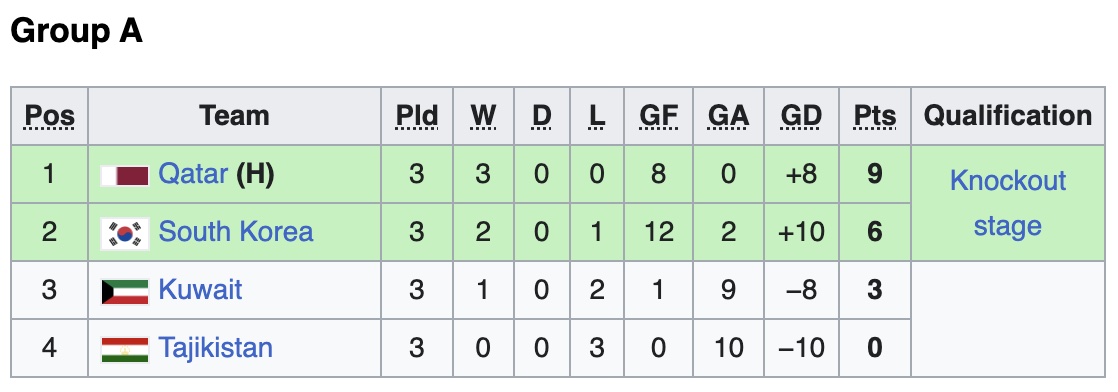Viewport: 1118px width, 392px height.
Task: Click the Pos column header abbreviation
Action: 49,115
